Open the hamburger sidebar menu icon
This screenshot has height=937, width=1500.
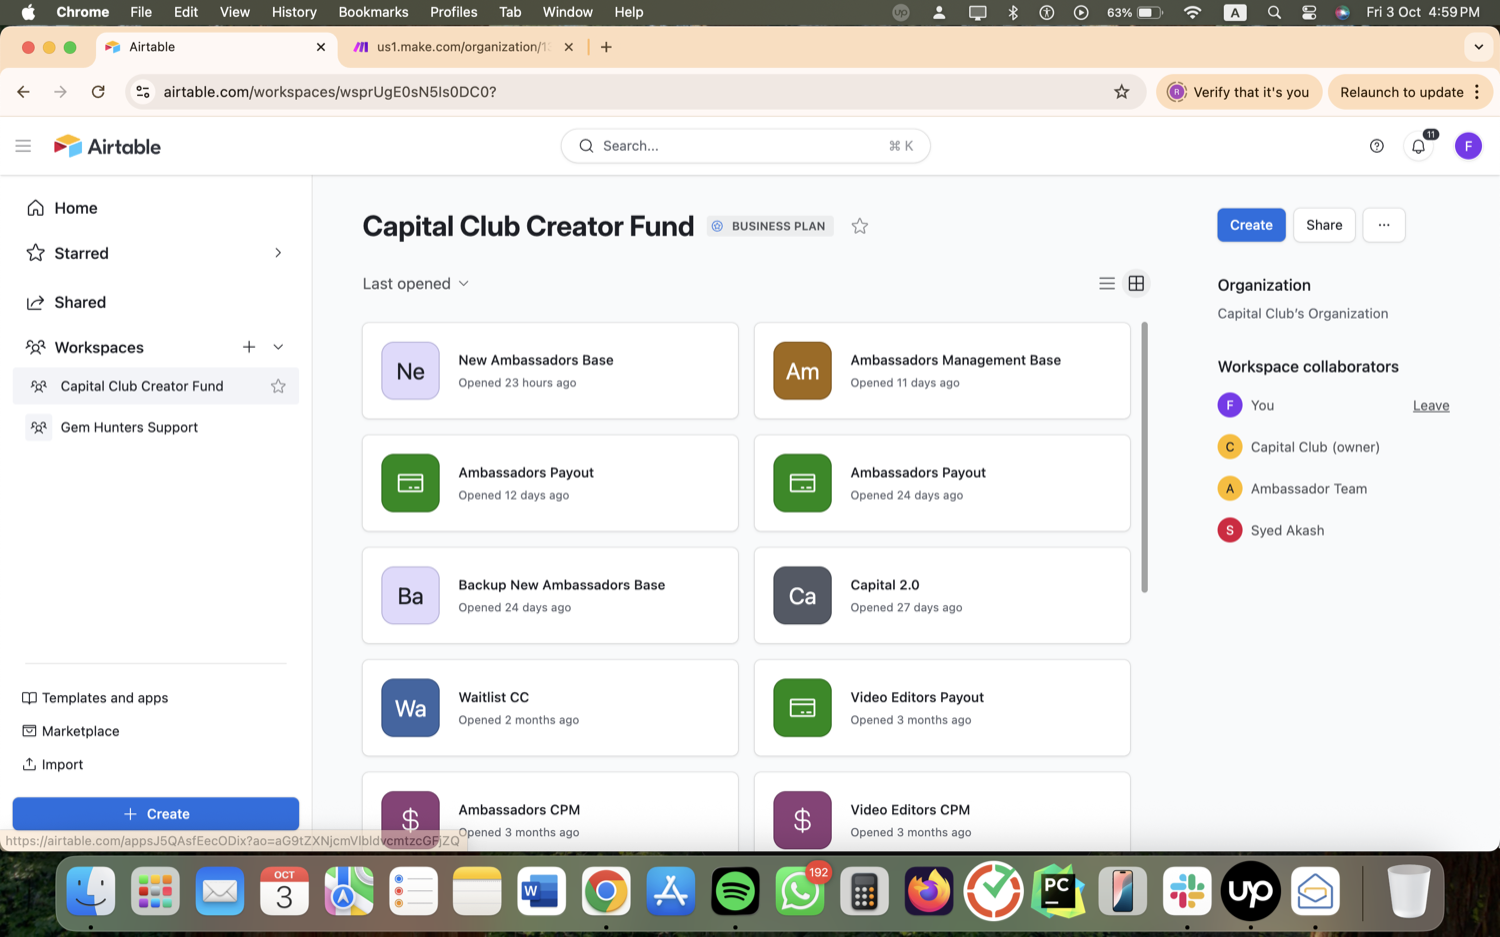pyautogui.click(x=23, y=146)
